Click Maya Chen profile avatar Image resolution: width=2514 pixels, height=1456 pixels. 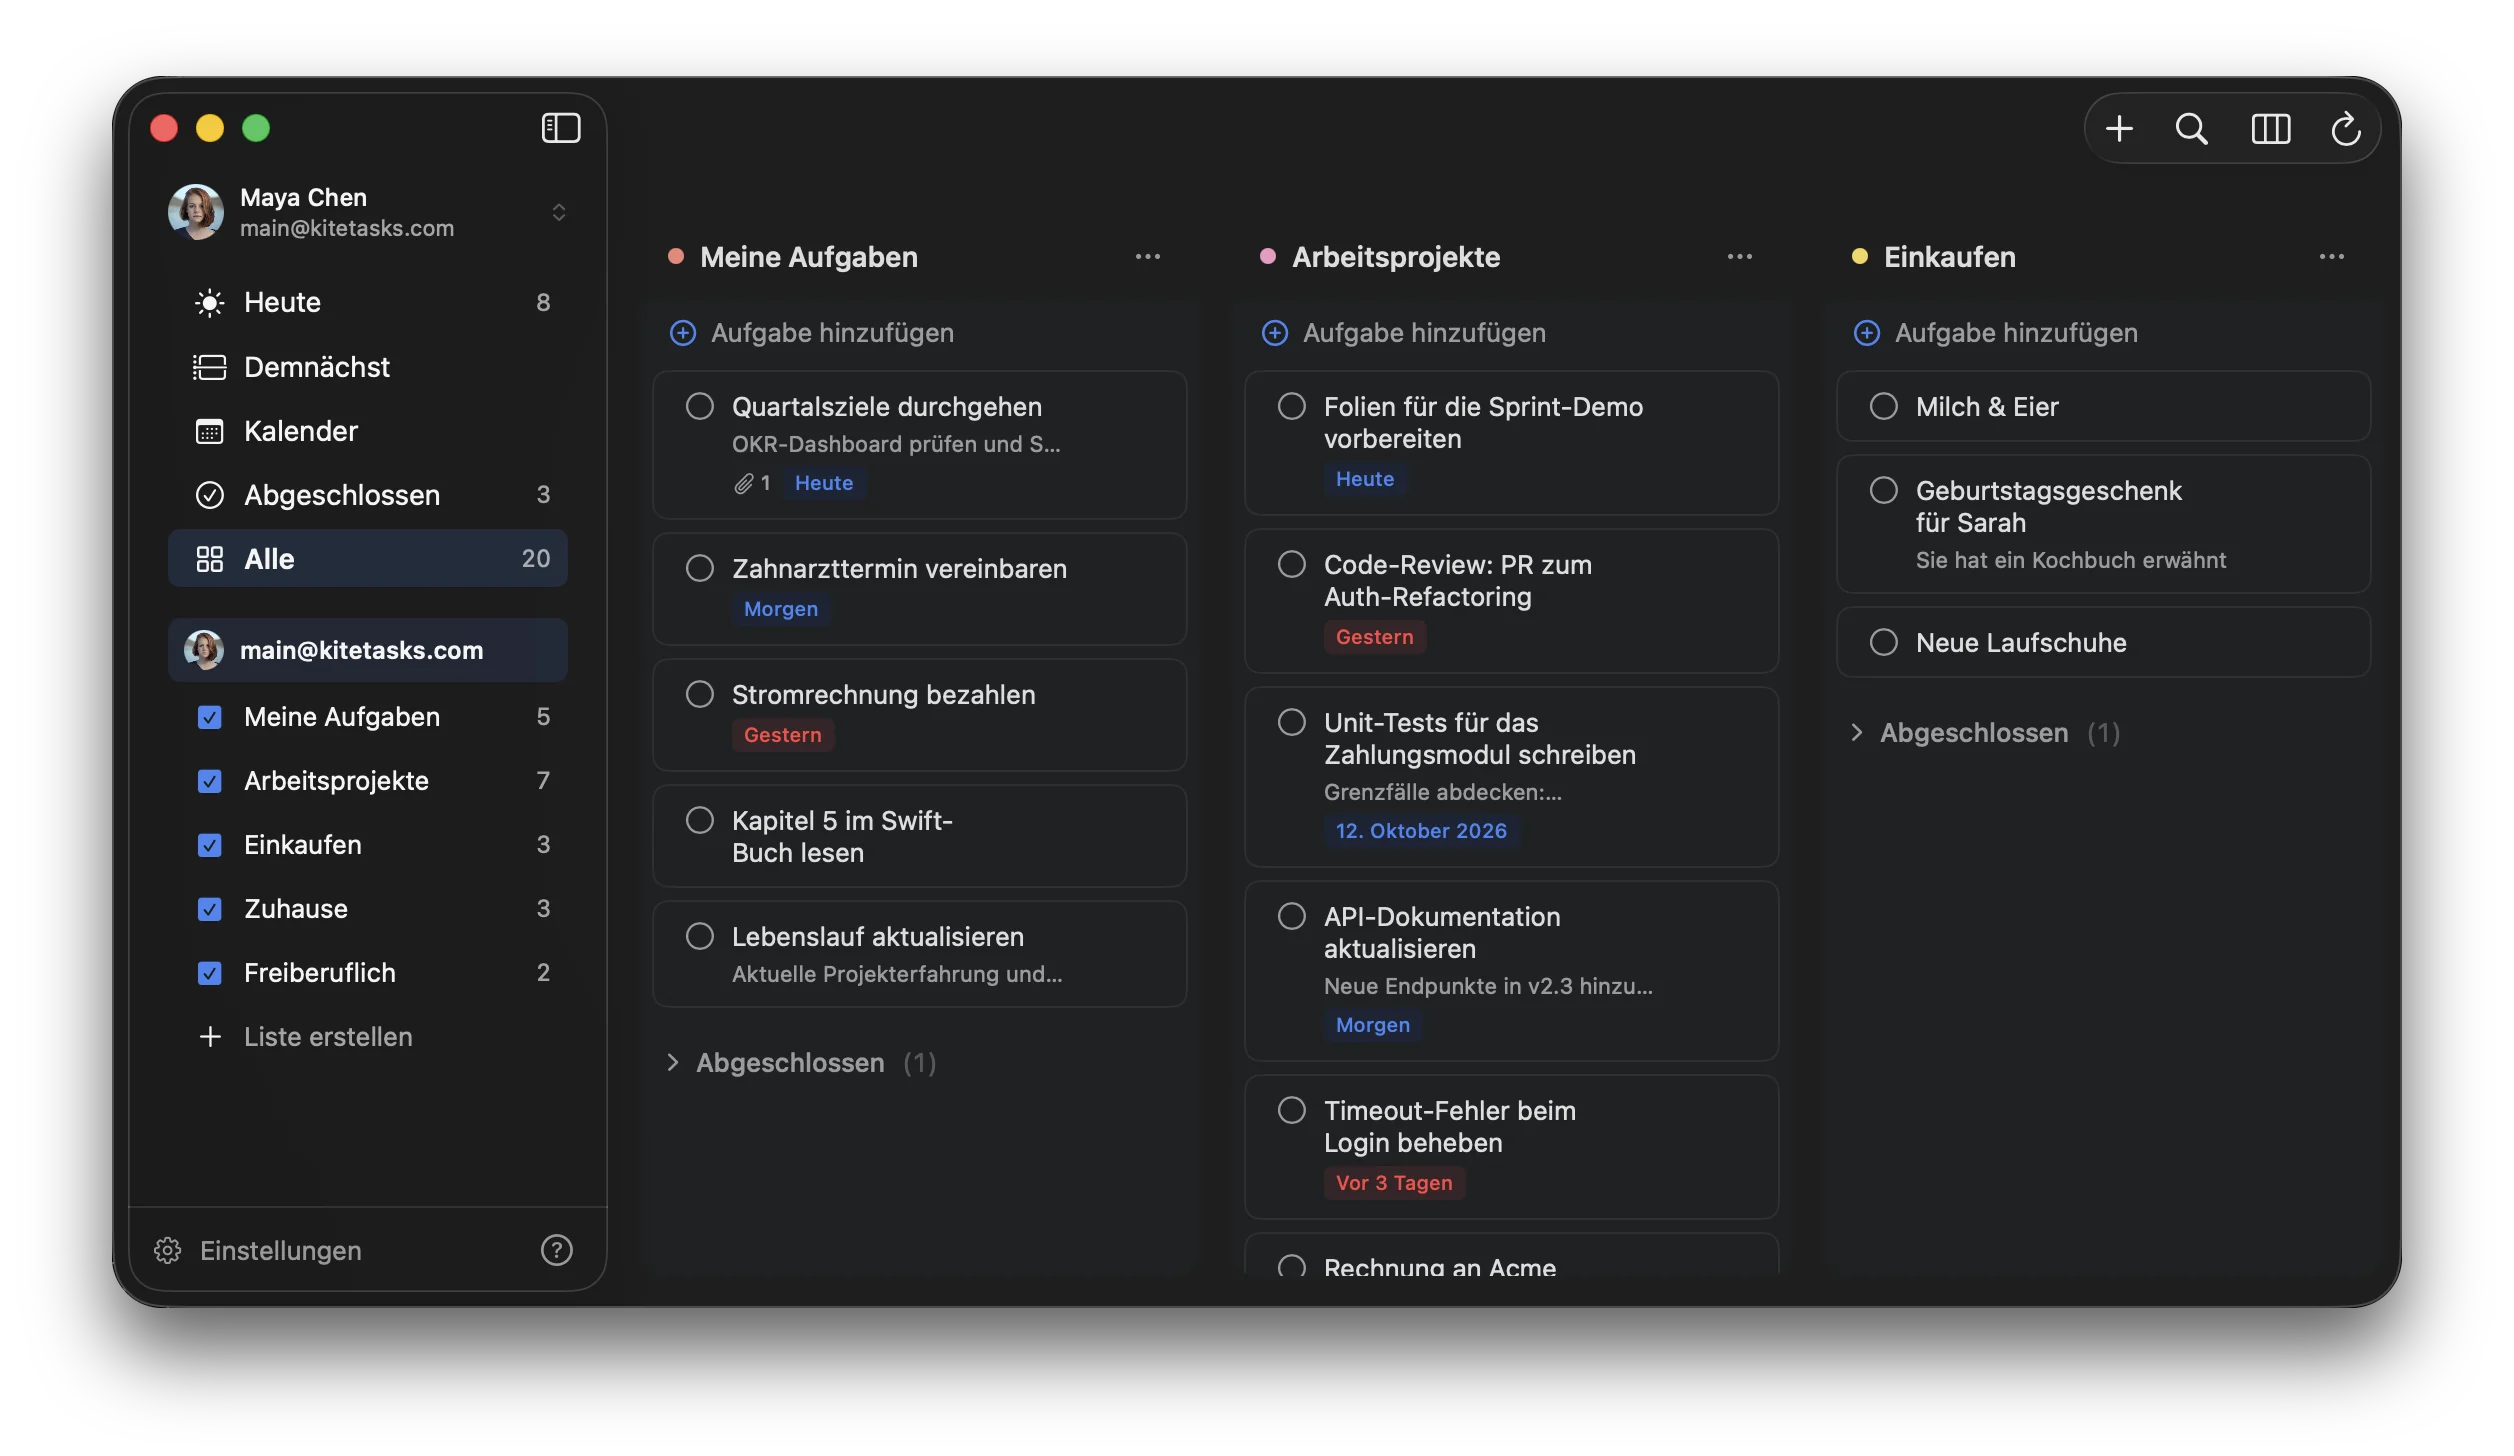195,212
